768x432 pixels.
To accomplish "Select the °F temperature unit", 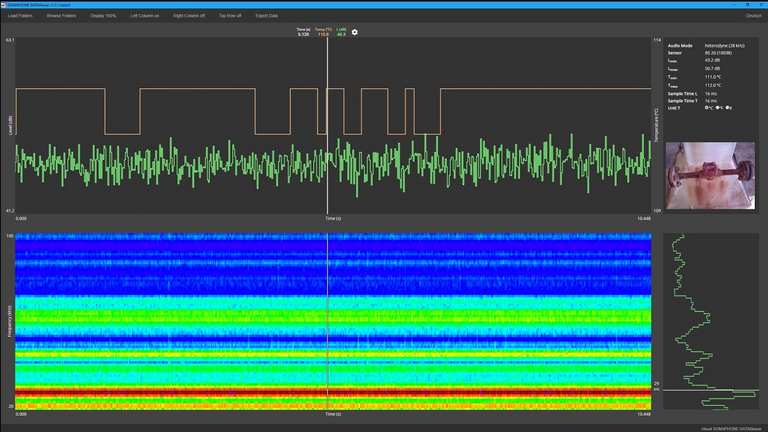I will [x=718, y=107].
